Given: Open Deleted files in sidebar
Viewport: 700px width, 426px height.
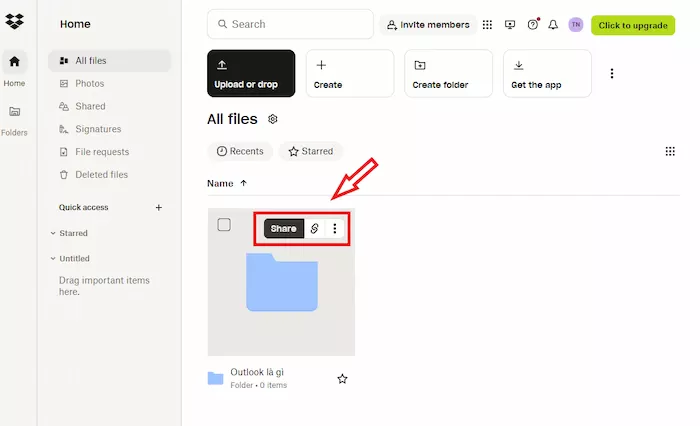Looking at the screenshot, I should [100, 175].
